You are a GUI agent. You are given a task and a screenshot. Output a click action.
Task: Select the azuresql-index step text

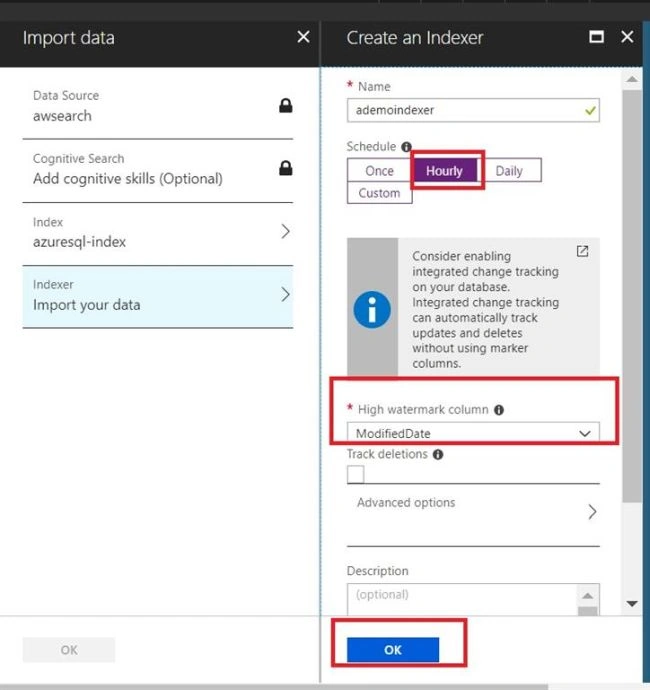pos(80,242)
